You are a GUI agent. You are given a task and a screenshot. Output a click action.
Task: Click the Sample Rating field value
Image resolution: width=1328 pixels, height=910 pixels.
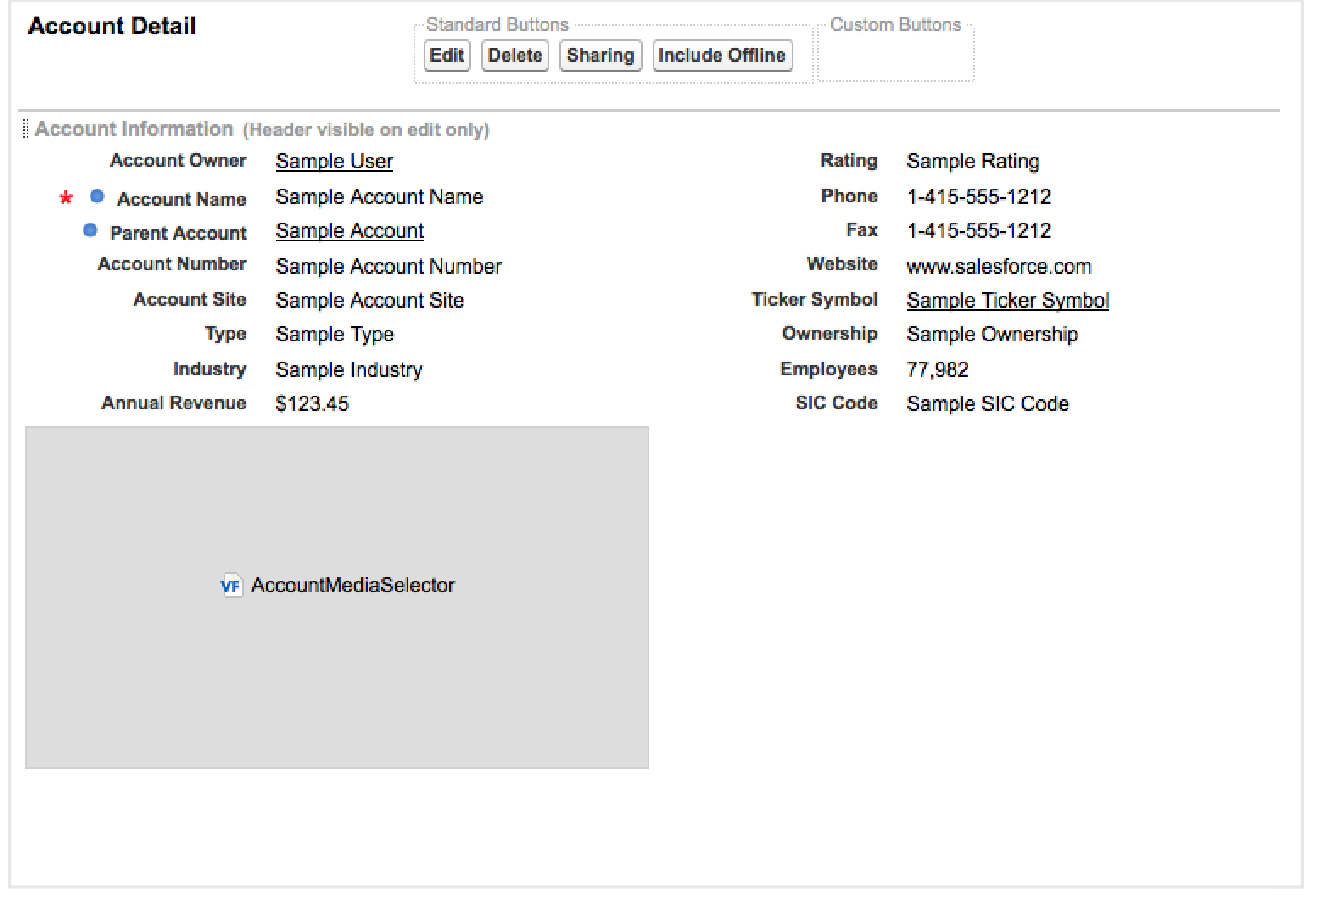coord(972,162)
